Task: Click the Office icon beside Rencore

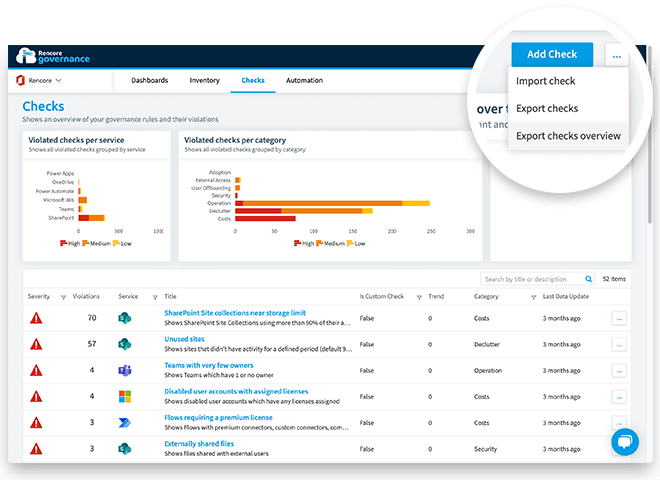Action: coord(20,80)
